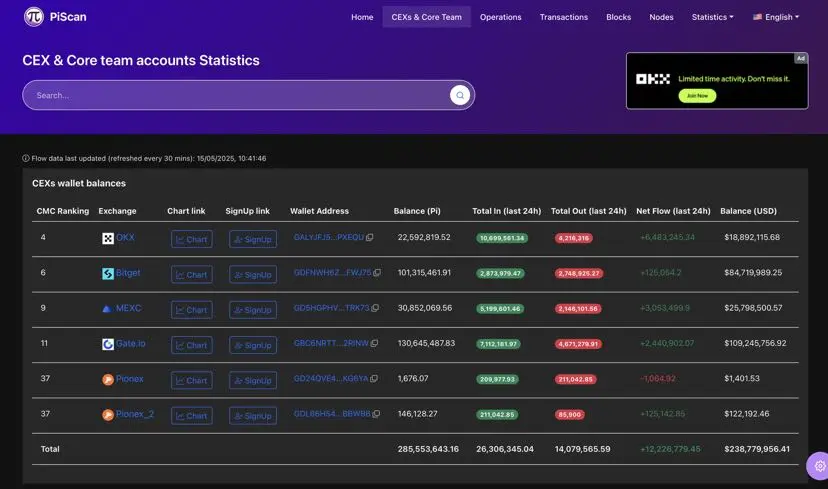The image size is (828, 489).
Task: Copy the Pionex wallet address
Action: click(x=374, y=379)
